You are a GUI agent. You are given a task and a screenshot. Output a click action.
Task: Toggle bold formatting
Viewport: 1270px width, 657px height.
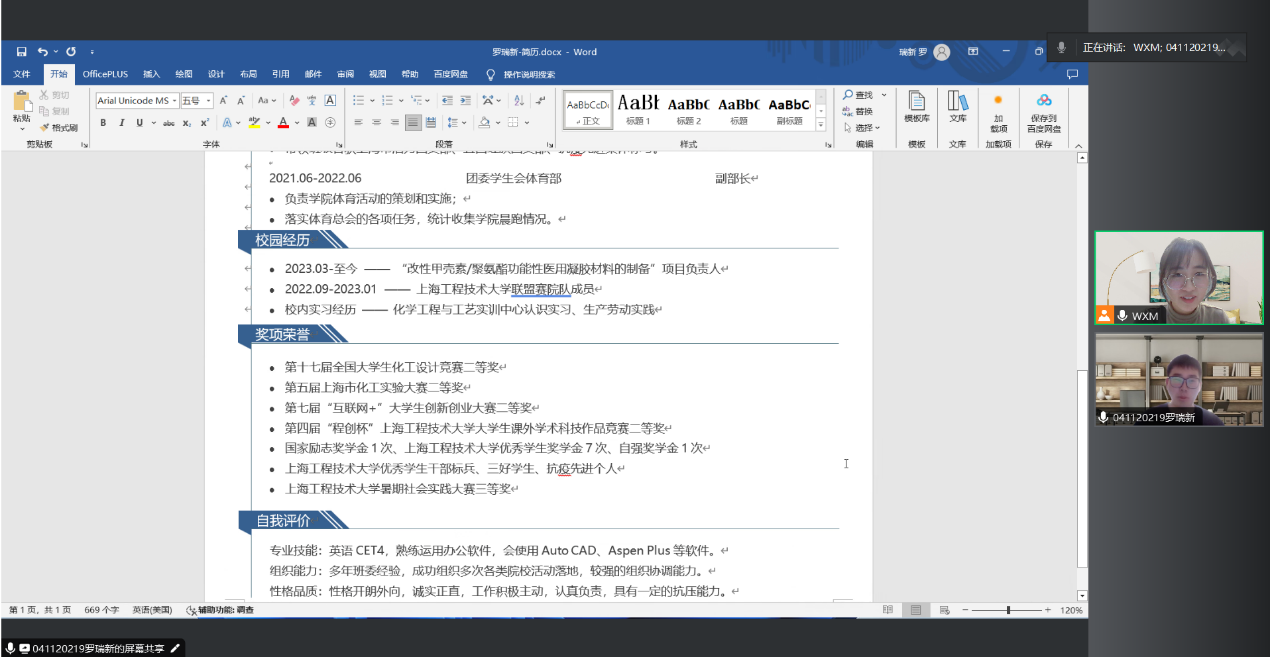point(105,123)
